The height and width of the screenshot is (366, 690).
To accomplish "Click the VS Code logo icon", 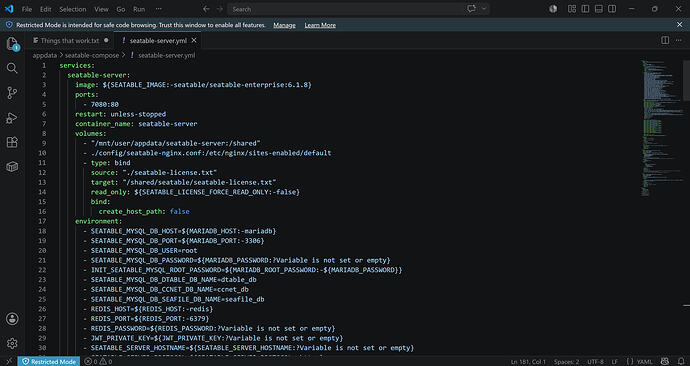I will coord(9,9).
